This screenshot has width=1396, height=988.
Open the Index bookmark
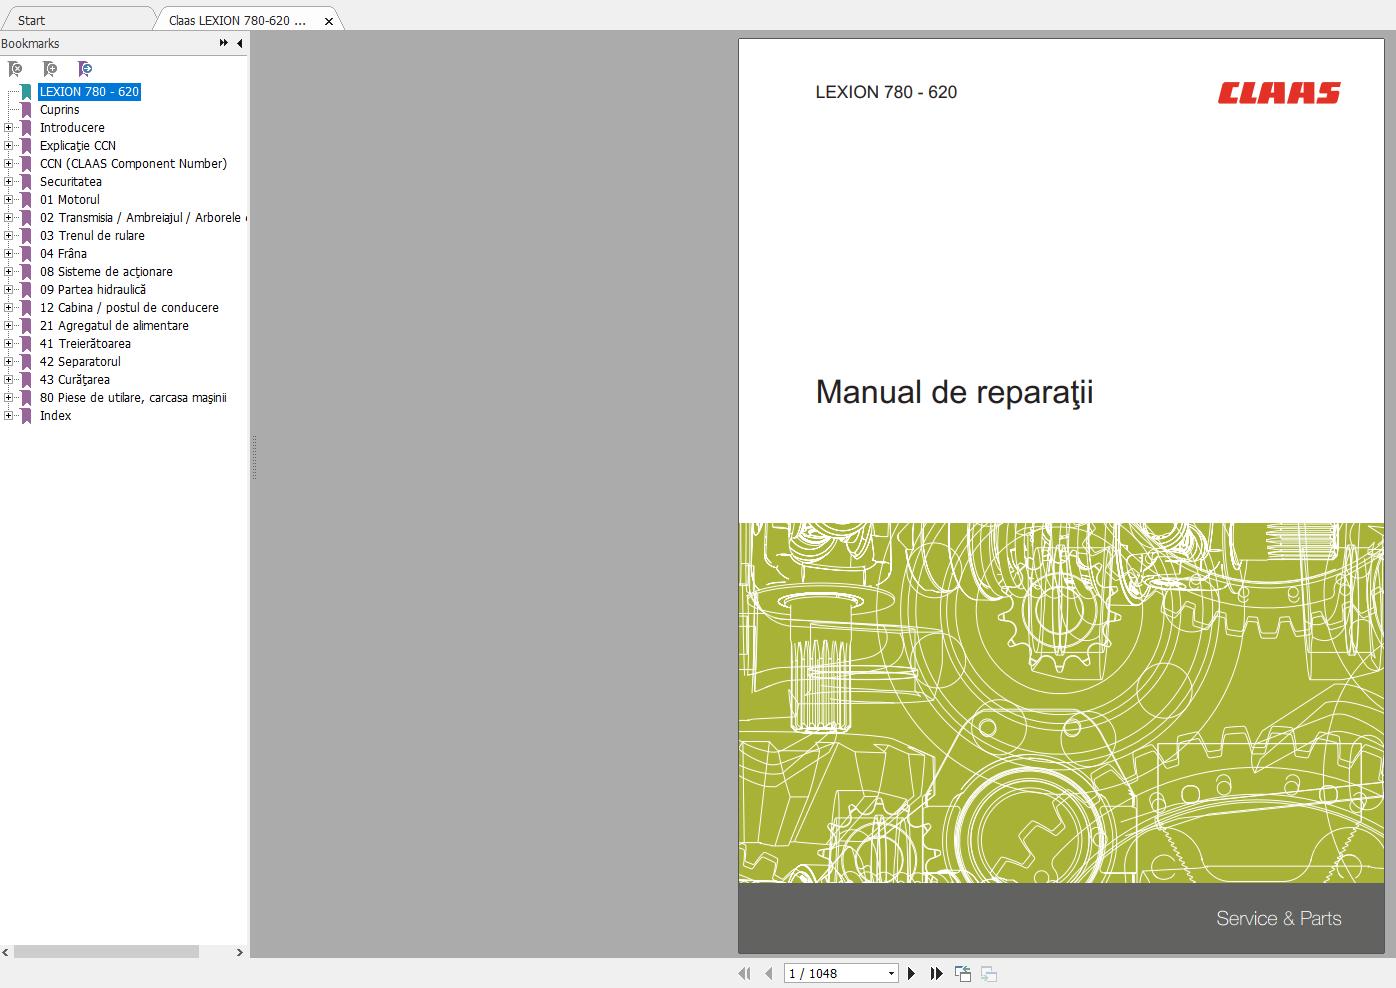(x=55, y=415)
